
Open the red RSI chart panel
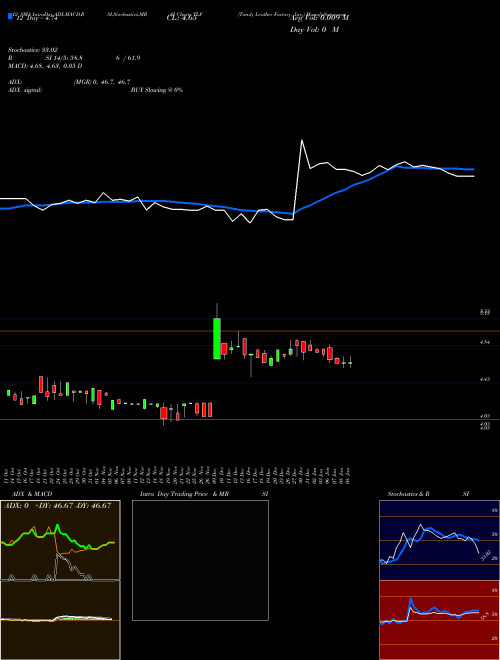pos(439,620)
